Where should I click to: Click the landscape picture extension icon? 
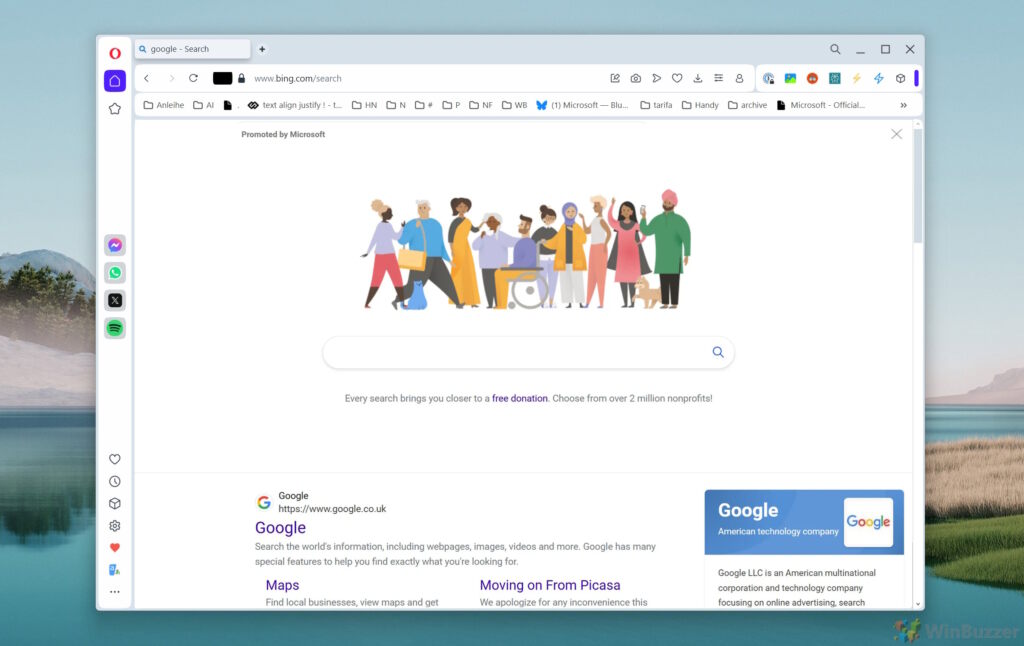click(790, 78)
